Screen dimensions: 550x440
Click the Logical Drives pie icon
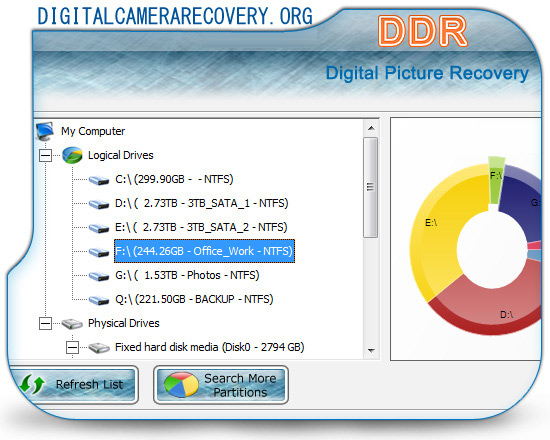click(72, 155)
